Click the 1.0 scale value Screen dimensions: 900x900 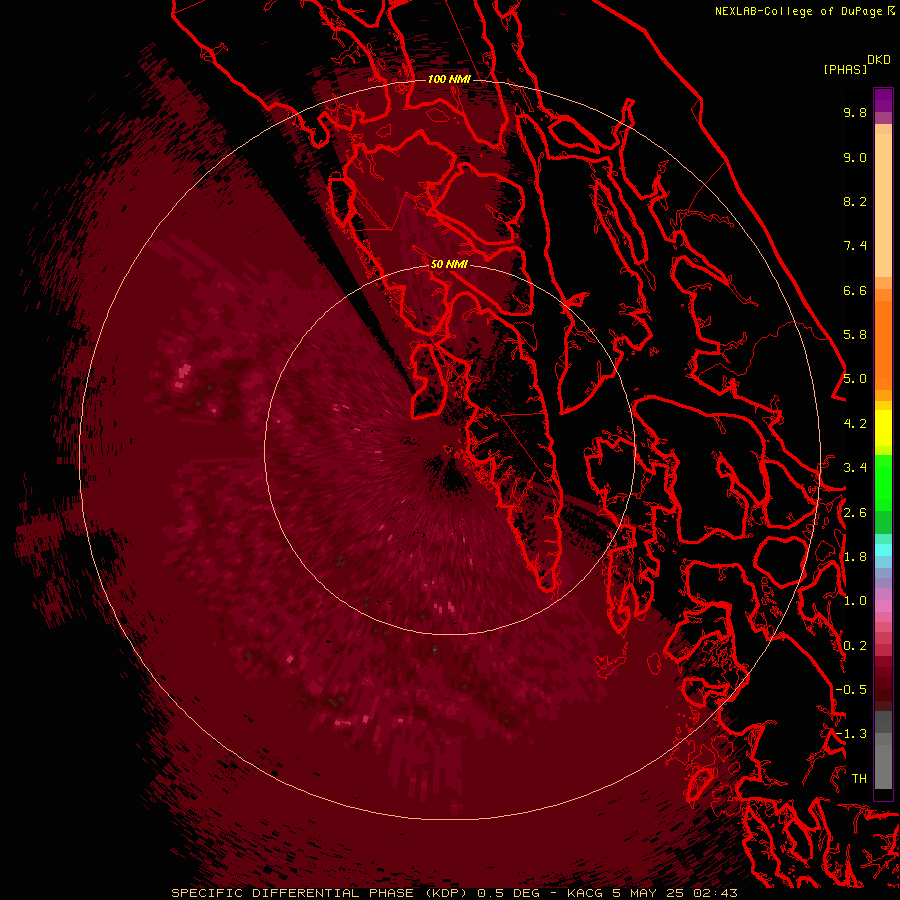[x=855, y=601]
